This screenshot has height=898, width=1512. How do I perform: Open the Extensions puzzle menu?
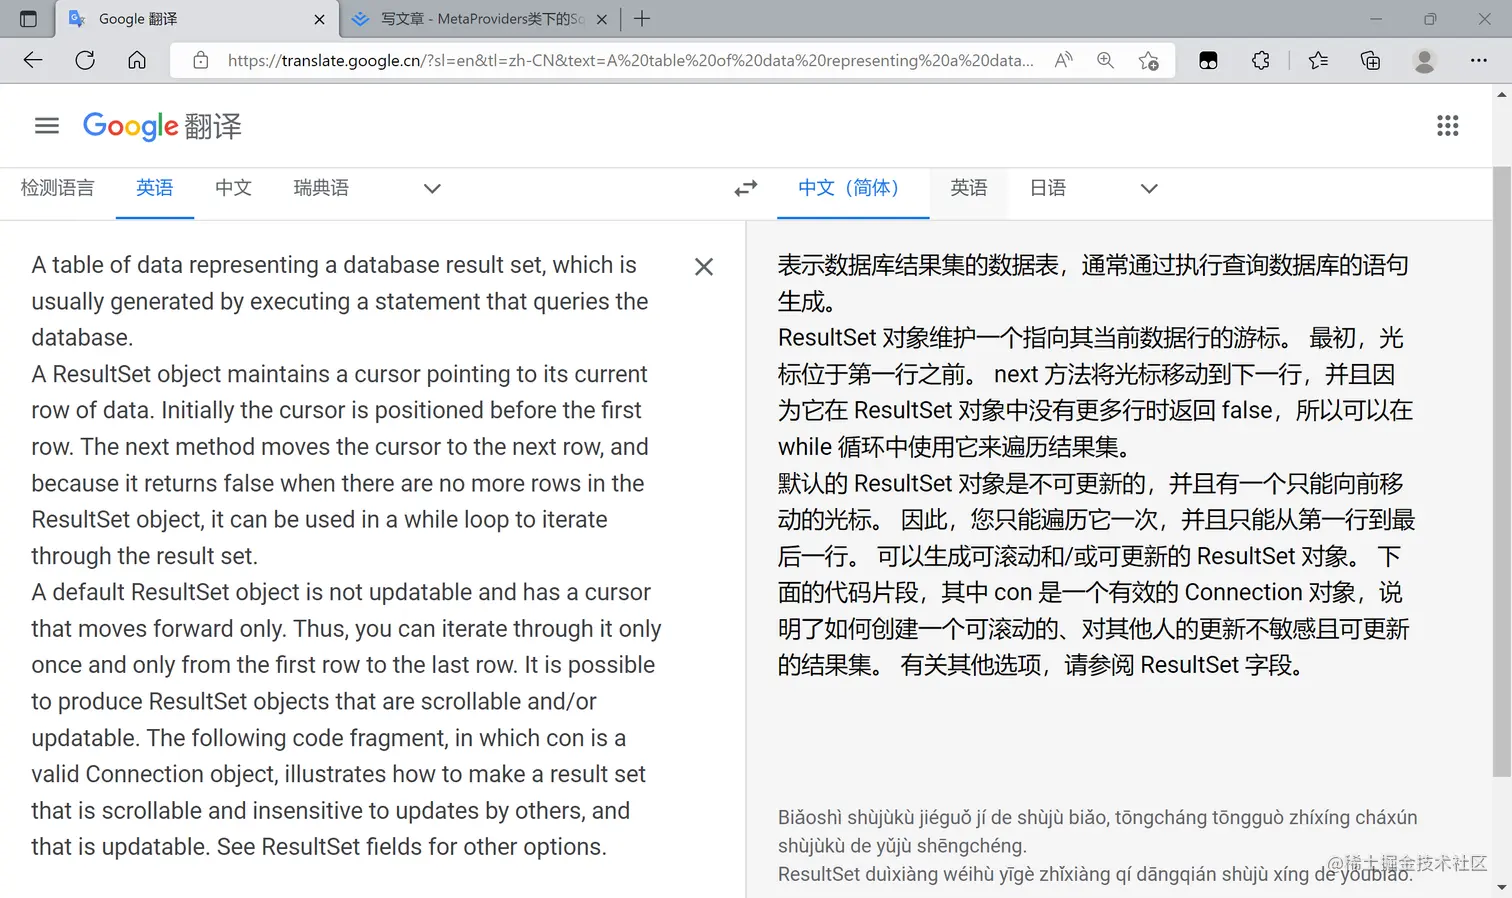pos(1261,60)
